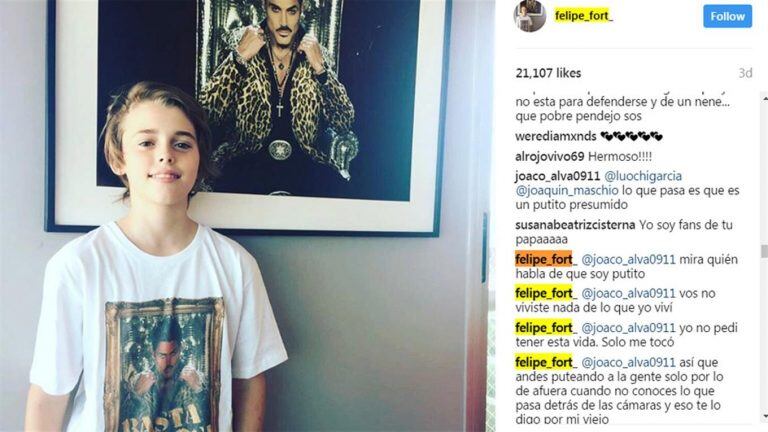Open felipe_fort_ username in post header
The image size is (768, 432).
pyautogui.click(x=583, y=16)
